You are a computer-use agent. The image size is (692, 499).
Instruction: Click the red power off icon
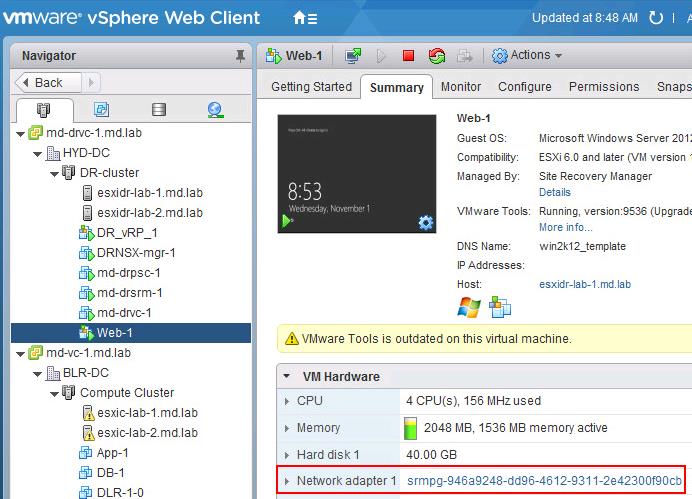tap(408, 56)
